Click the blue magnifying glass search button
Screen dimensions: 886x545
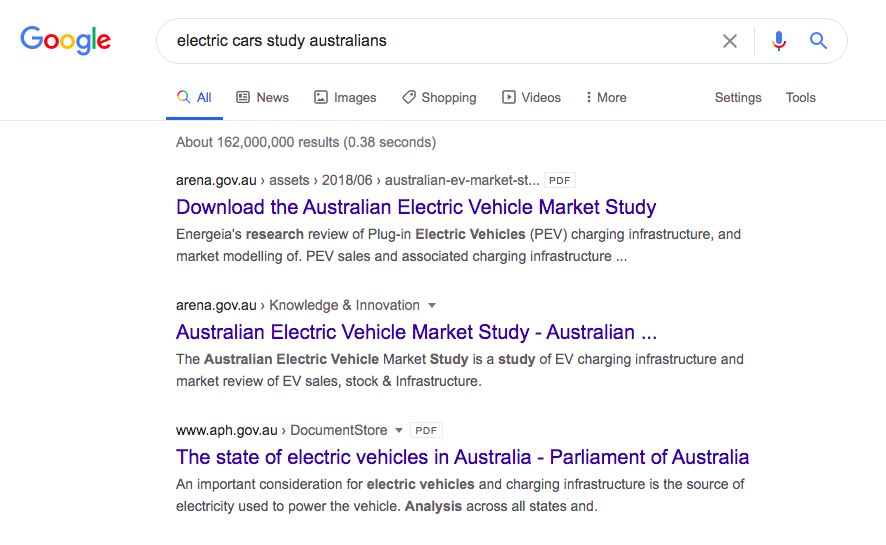818,41
